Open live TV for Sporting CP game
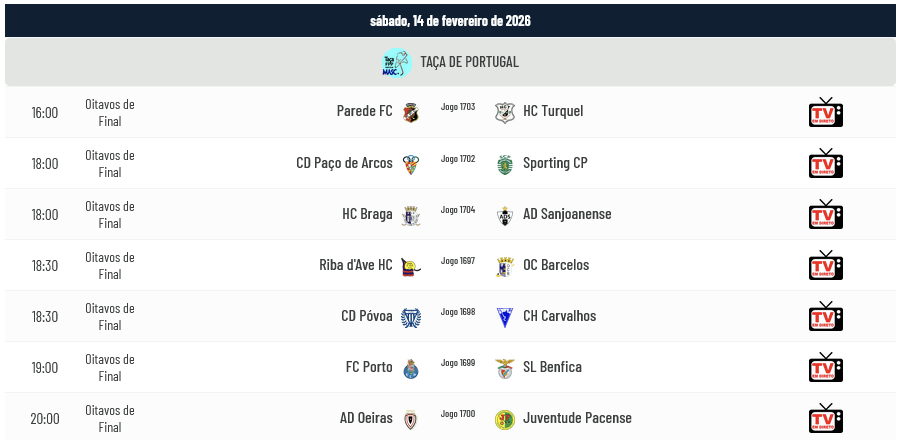Viewport: 899px width, 440px height. 825,163
